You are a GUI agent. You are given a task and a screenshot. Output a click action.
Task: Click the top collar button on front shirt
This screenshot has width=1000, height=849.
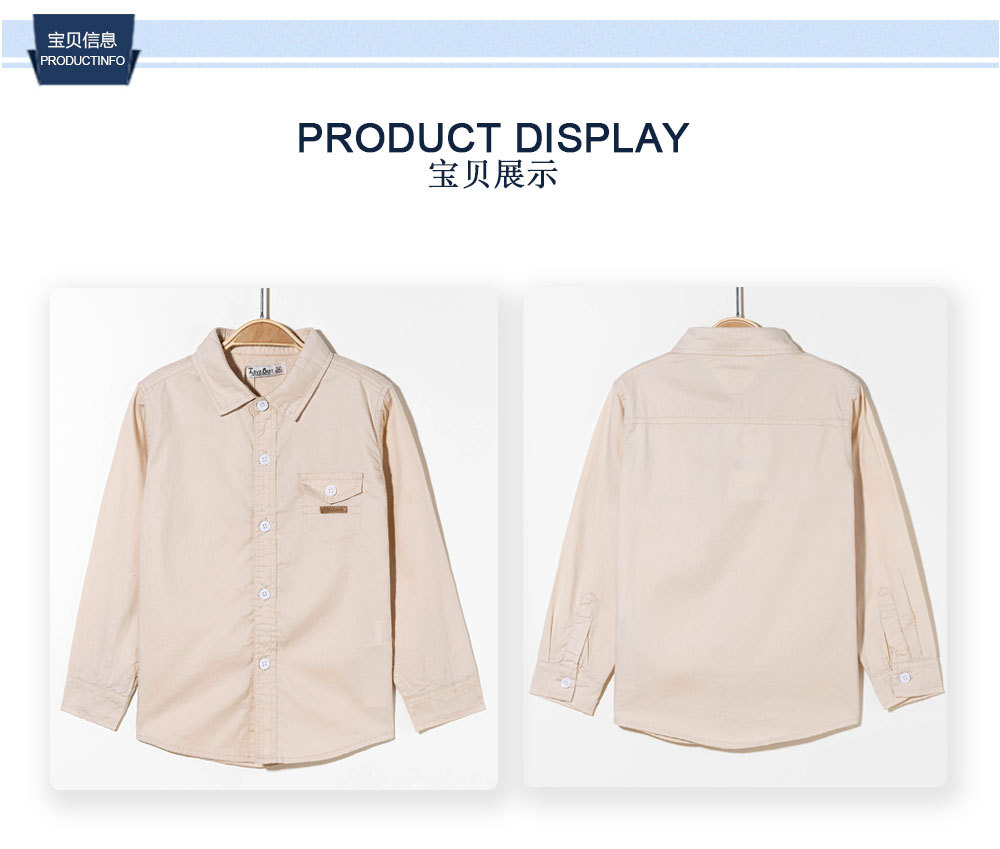[260, 406]
